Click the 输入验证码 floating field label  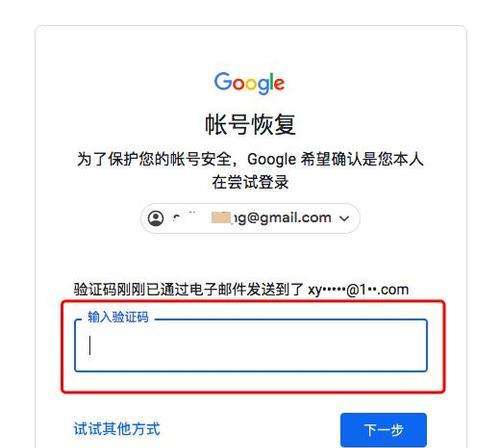pyautogui.click(x=118, y=317)
